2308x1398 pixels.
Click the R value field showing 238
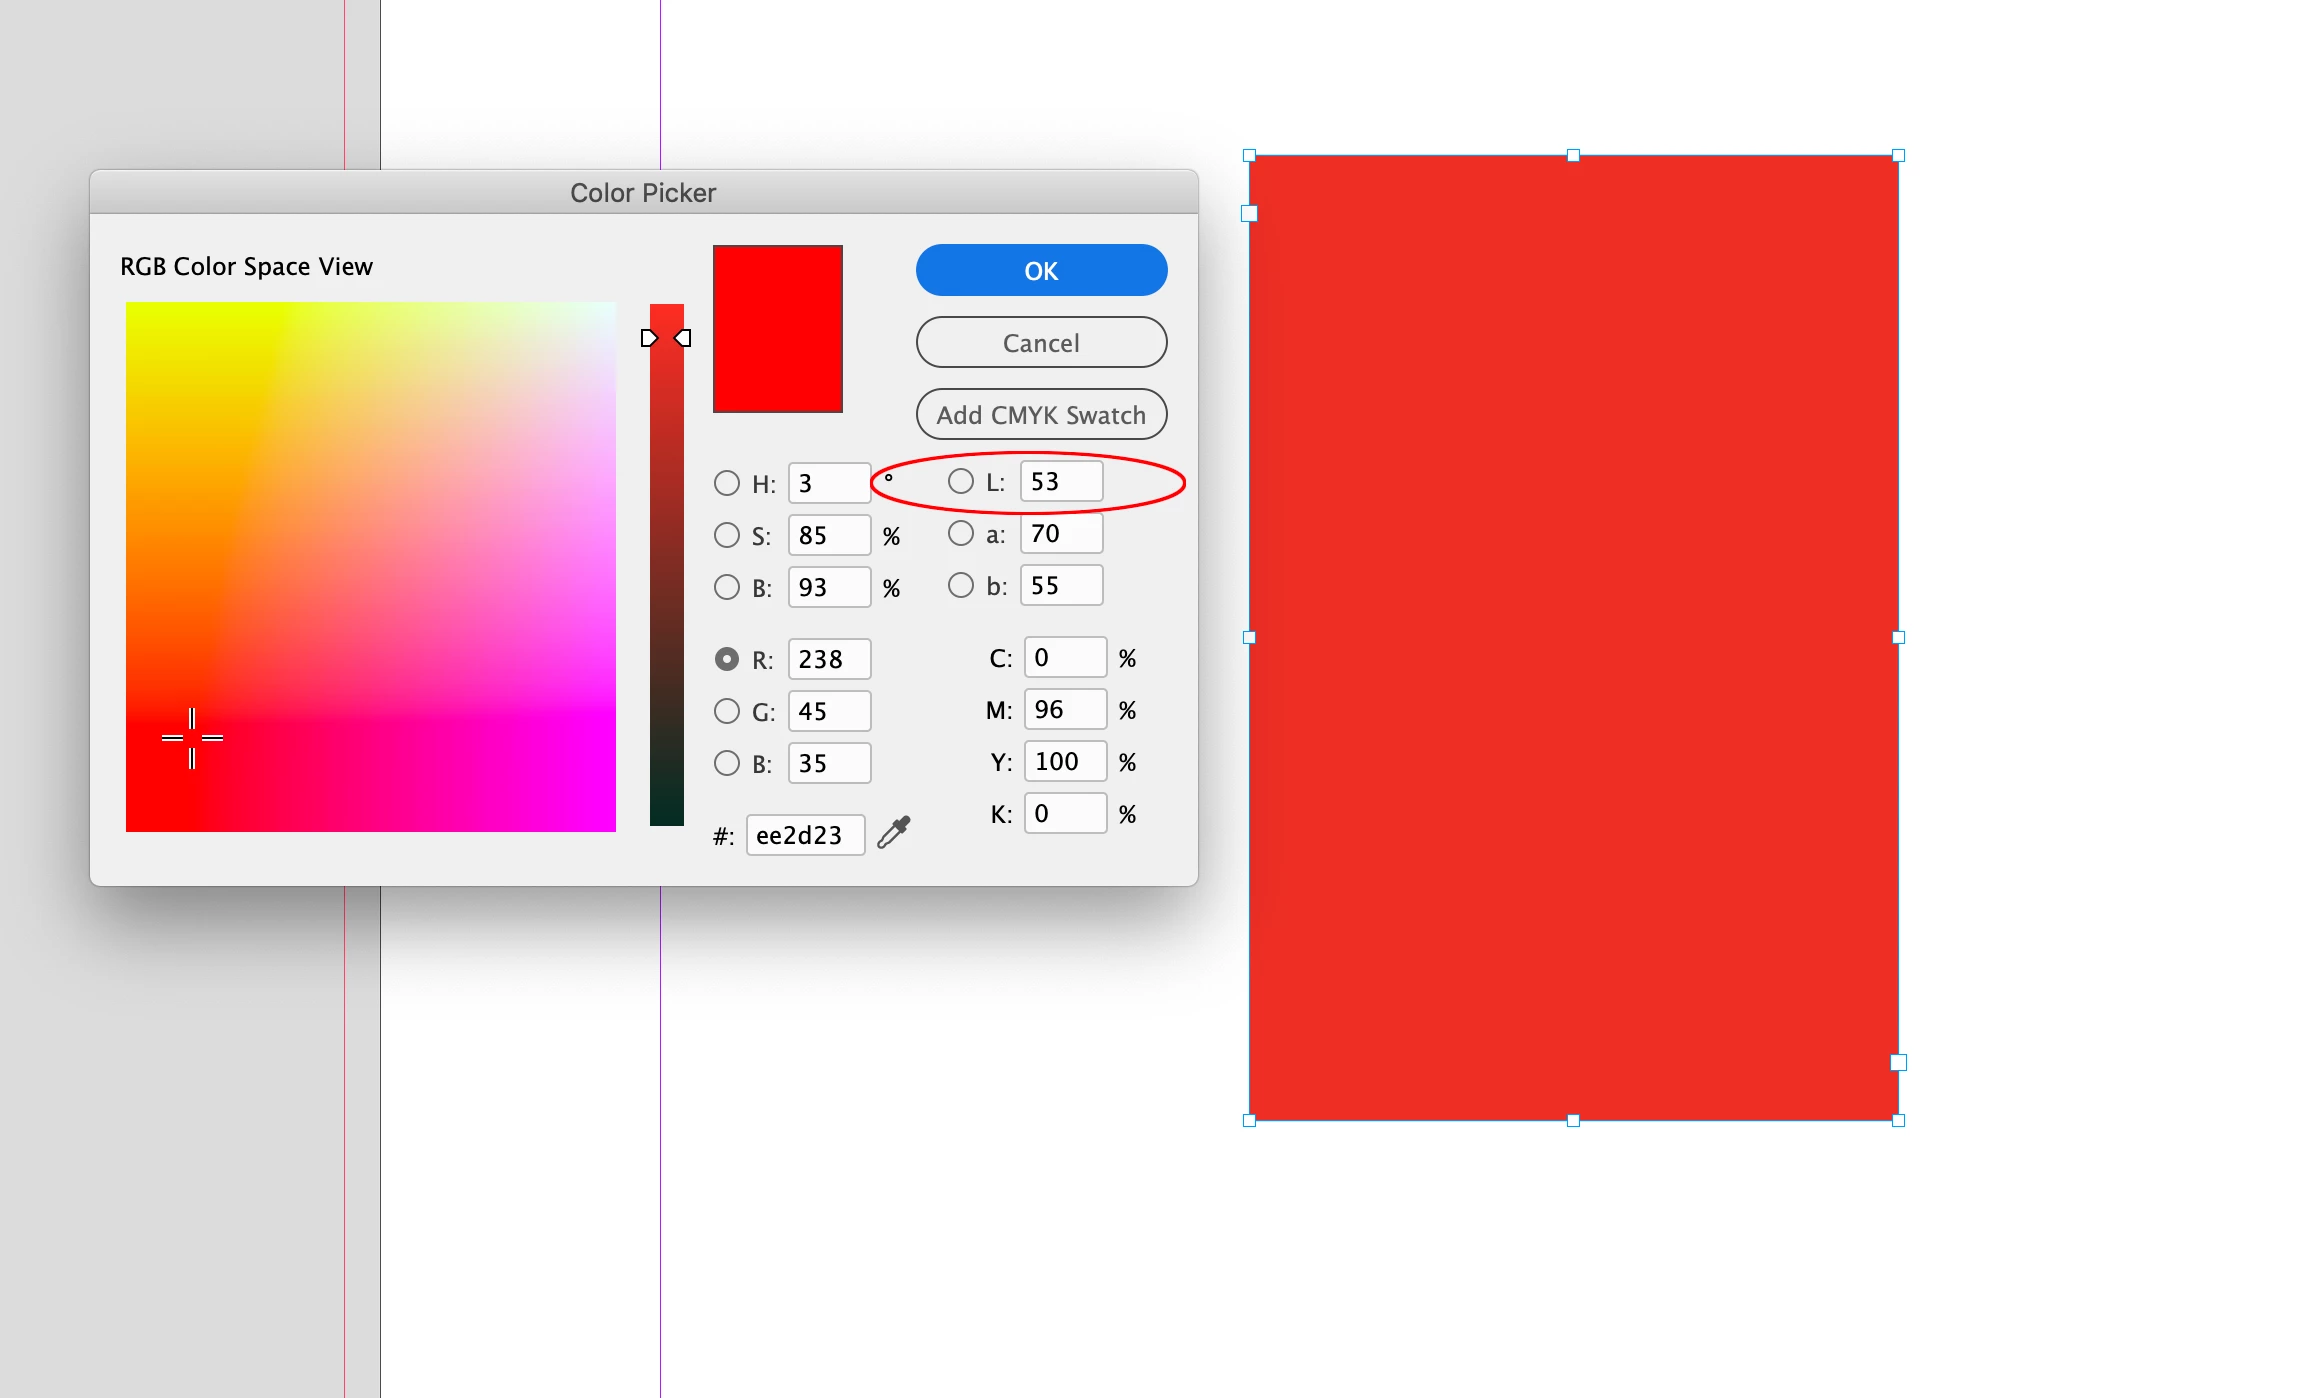[829, 660]
